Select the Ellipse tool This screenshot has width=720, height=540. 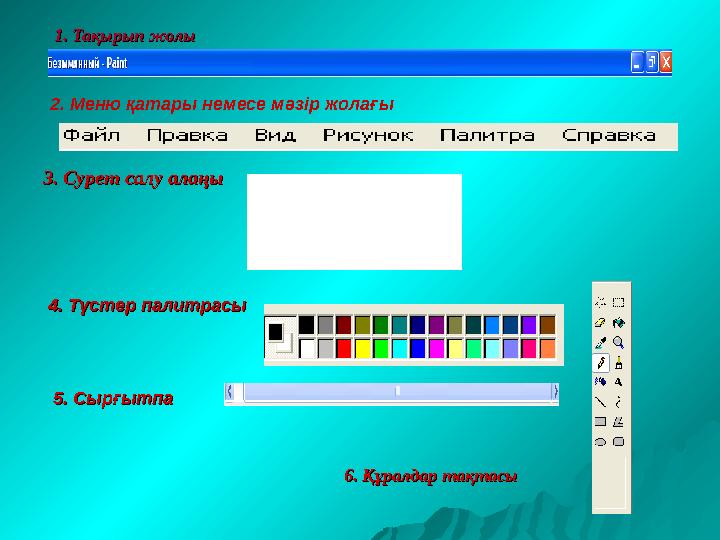coord(600,442)
